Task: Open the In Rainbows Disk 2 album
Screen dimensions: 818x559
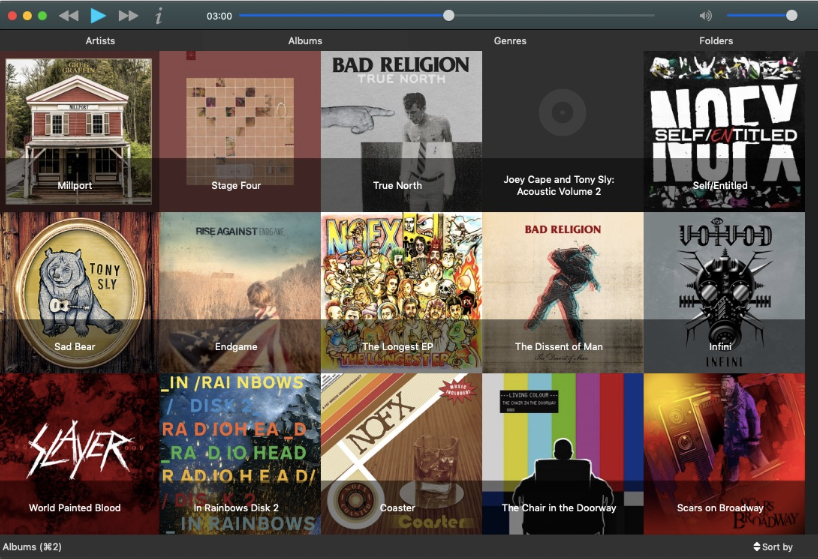Action: (240, 454)
